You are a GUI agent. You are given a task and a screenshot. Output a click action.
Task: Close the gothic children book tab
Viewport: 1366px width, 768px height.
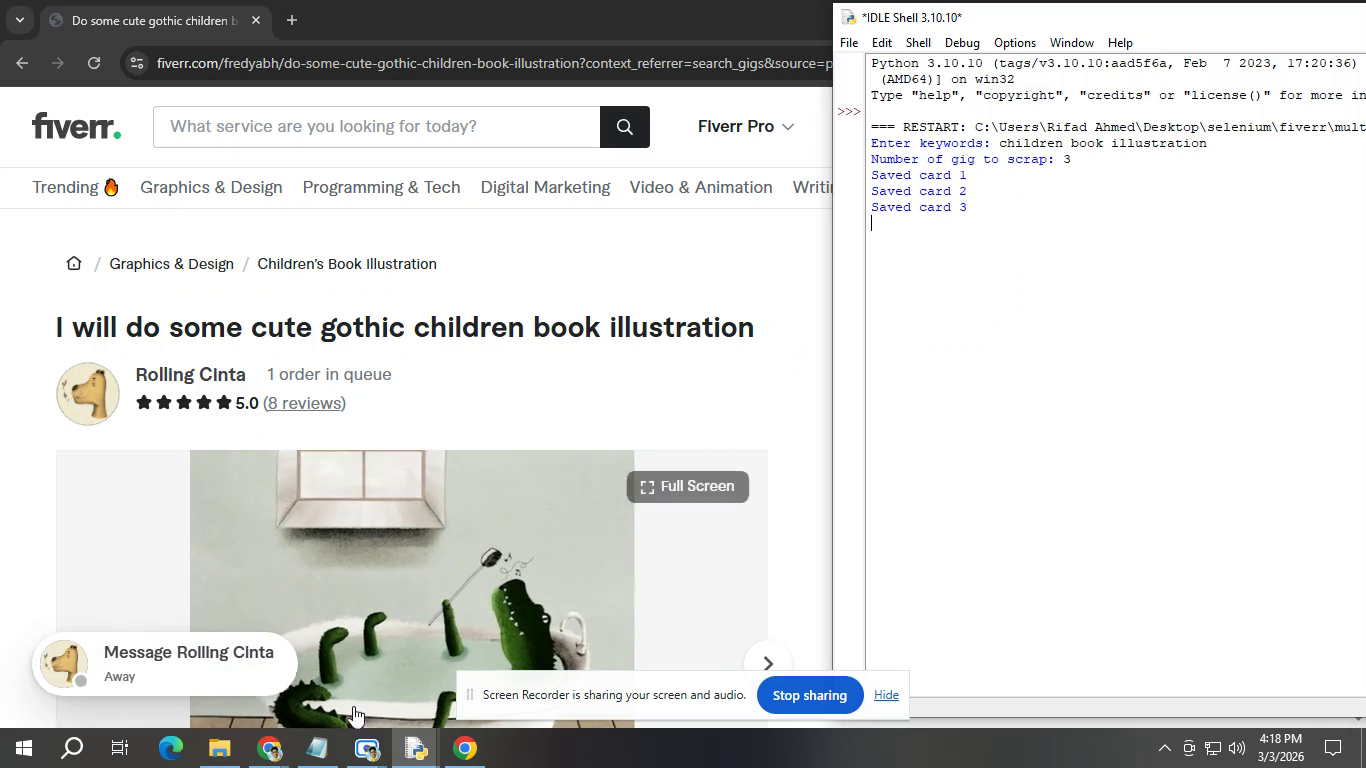[x=256, y=20]
